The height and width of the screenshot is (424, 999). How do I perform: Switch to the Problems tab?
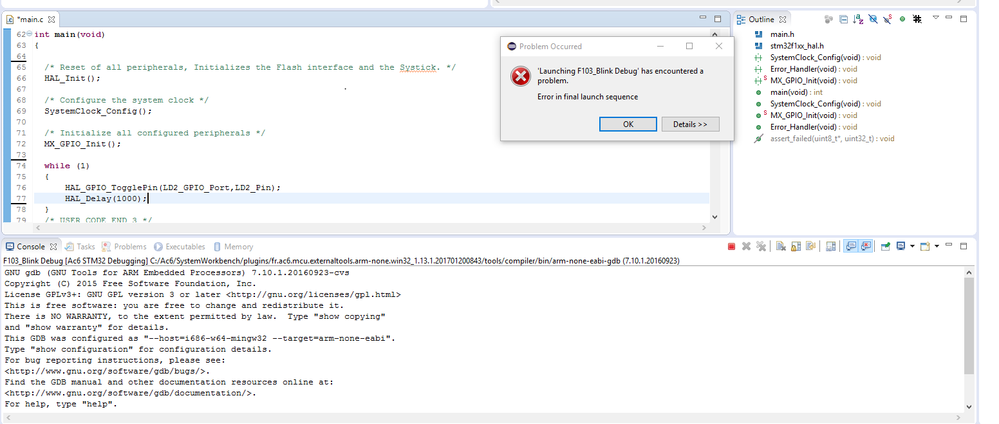pos(124,247)
